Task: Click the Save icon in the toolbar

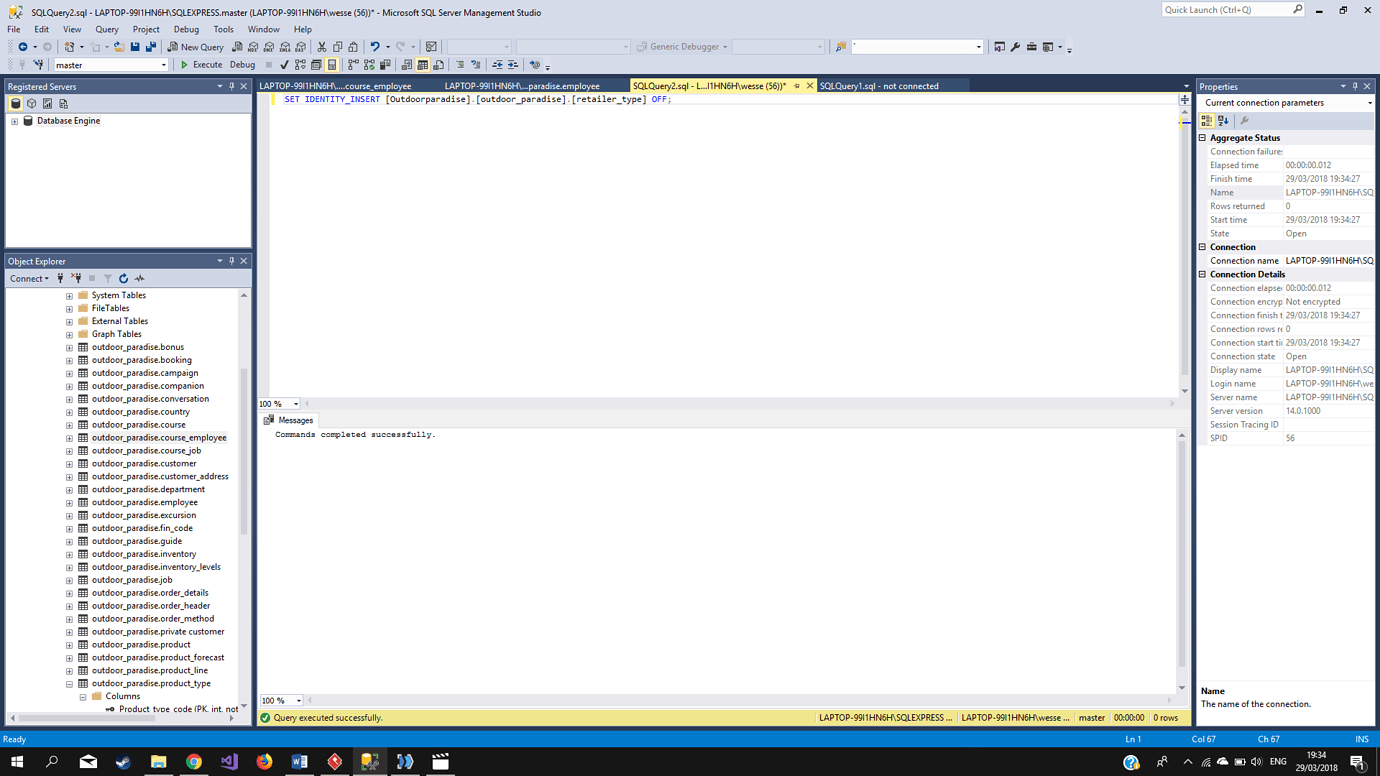Action: pos(135,47)
